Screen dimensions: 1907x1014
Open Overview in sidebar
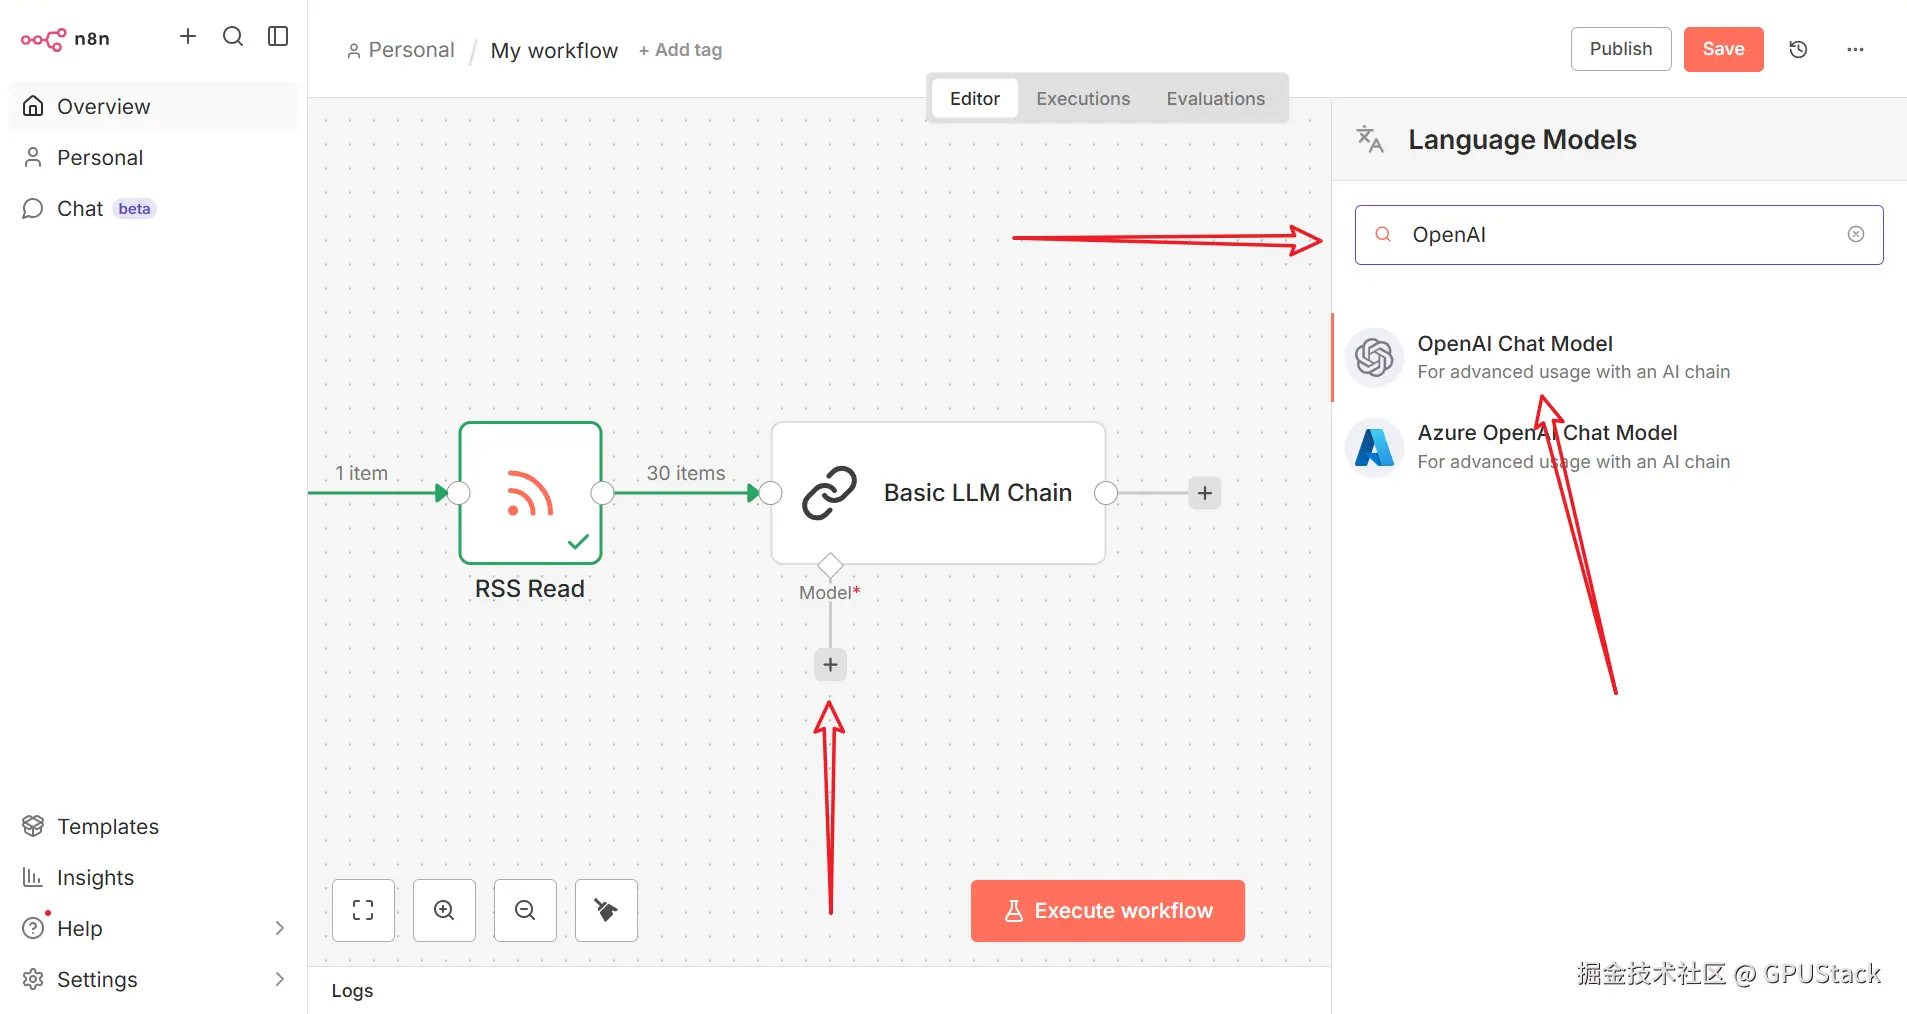154,106
